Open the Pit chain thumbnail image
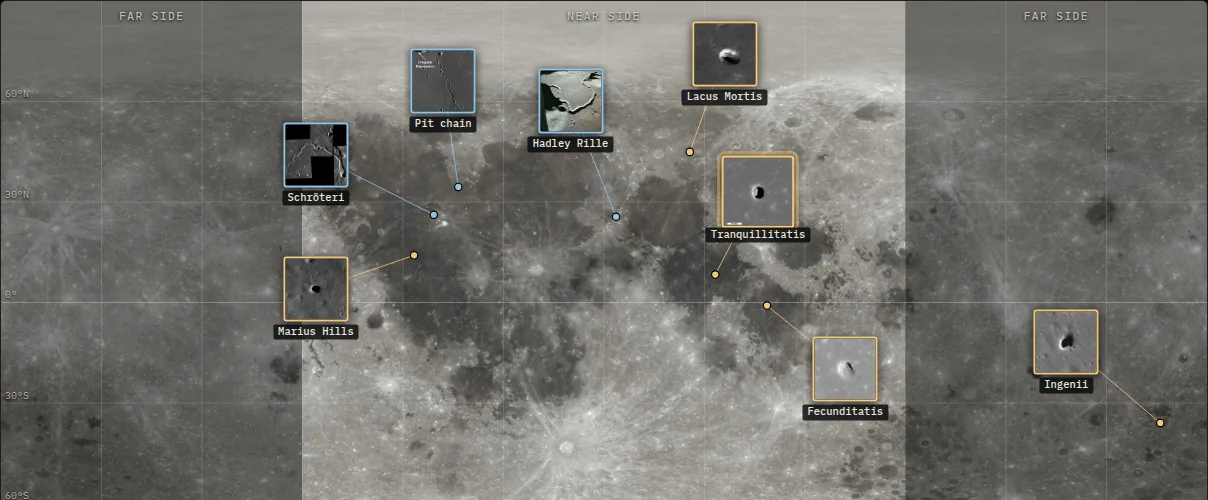Screen dimensions: 1208x500 [x=443, y=81]
